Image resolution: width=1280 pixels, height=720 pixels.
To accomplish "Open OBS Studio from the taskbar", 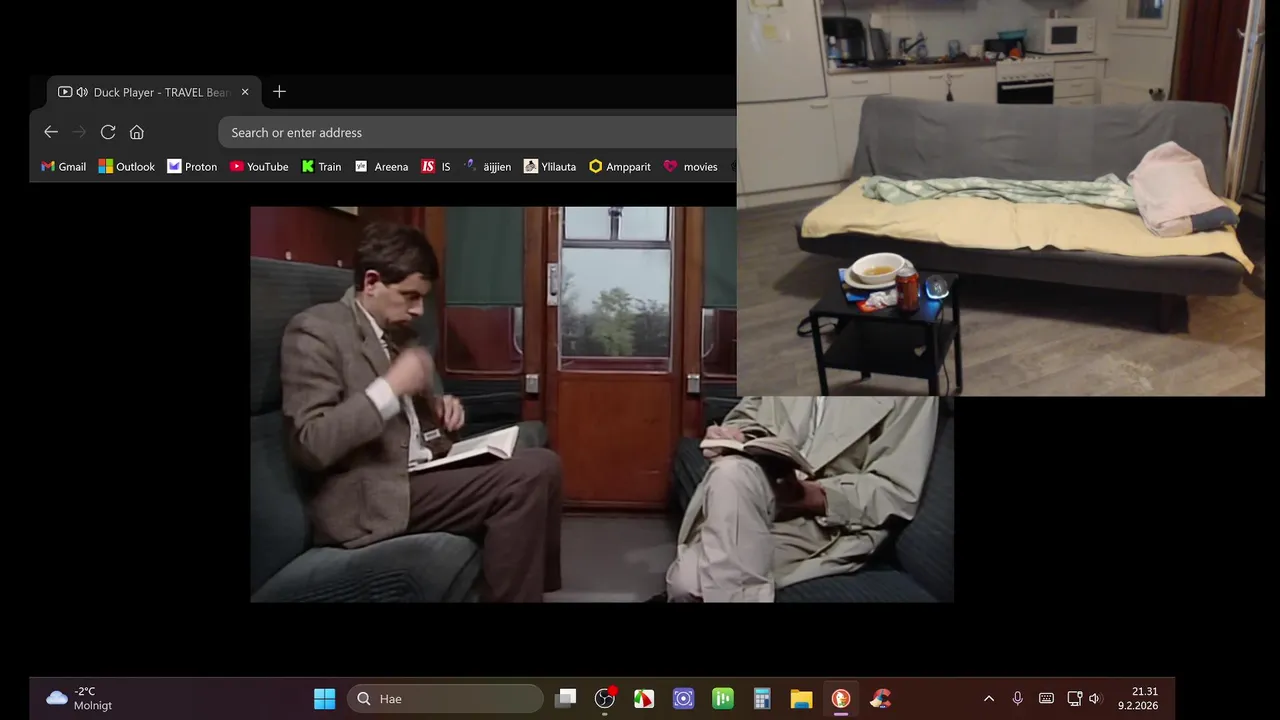I will click(604, 699).
